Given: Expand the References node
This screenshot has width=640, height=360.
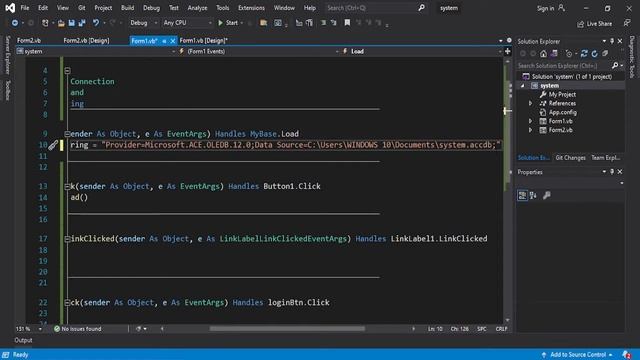Looking at the screenshot, I should point(530,103).
